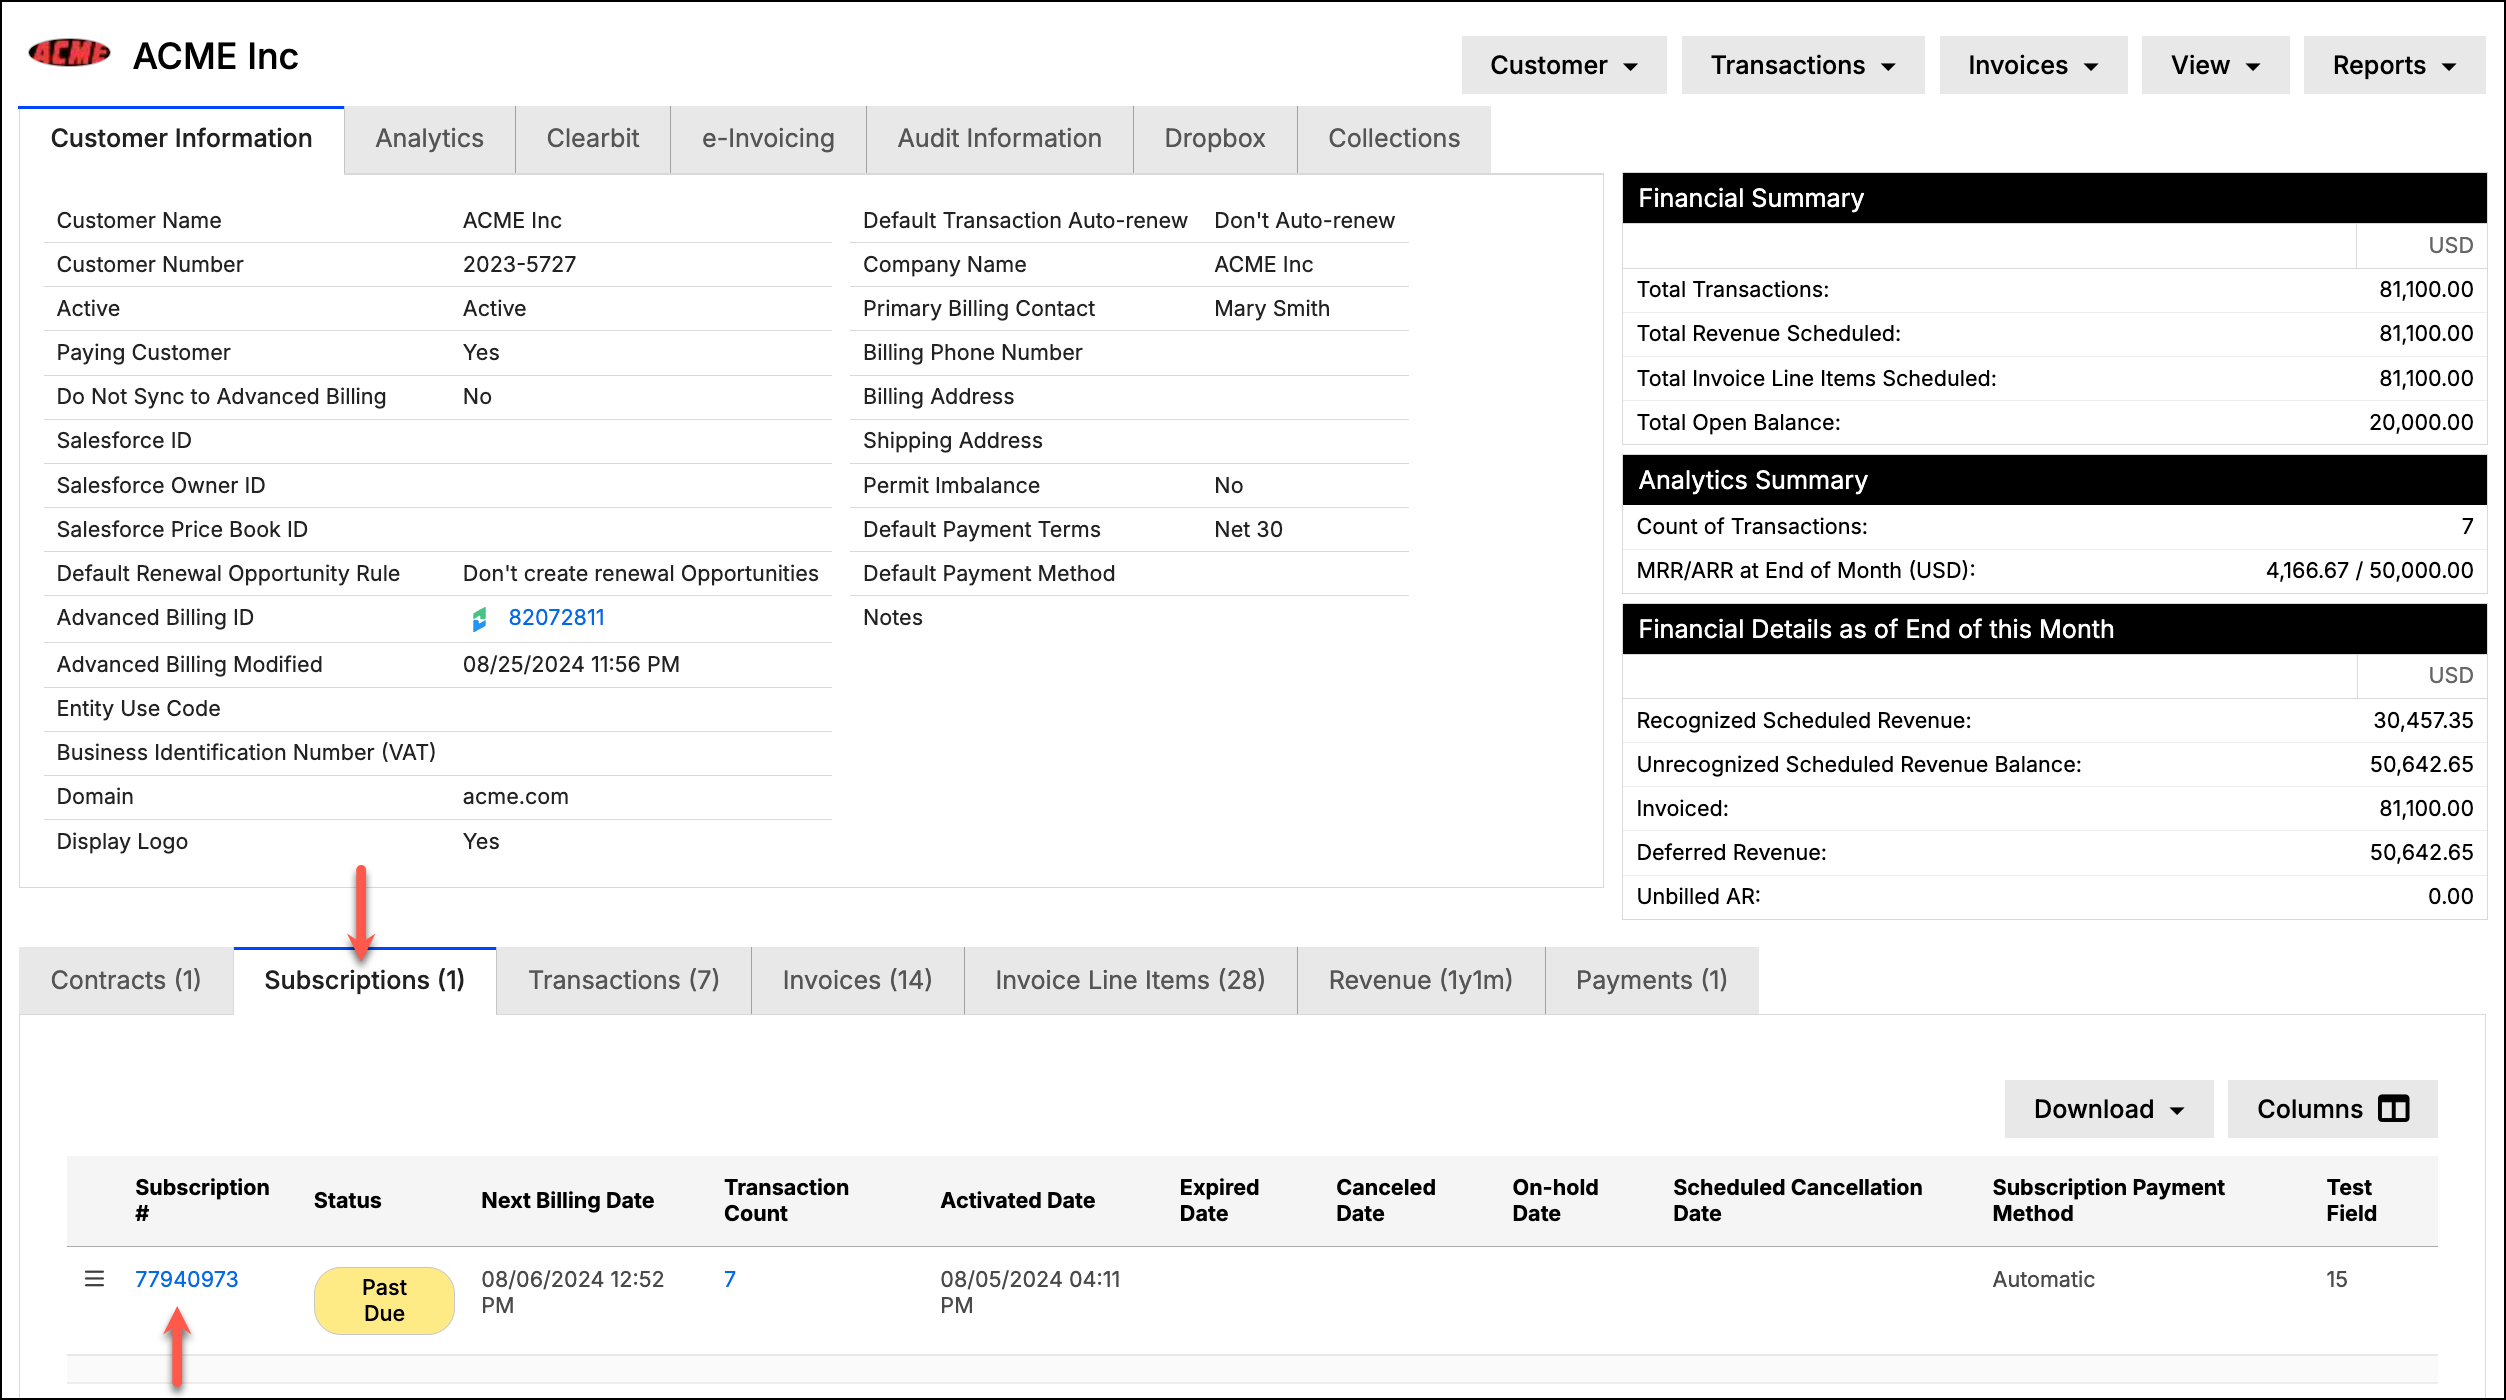This screenshot has height=1400, width=2506.
Task: Switch to the Dropbox tab
Action: point(1215,139)
